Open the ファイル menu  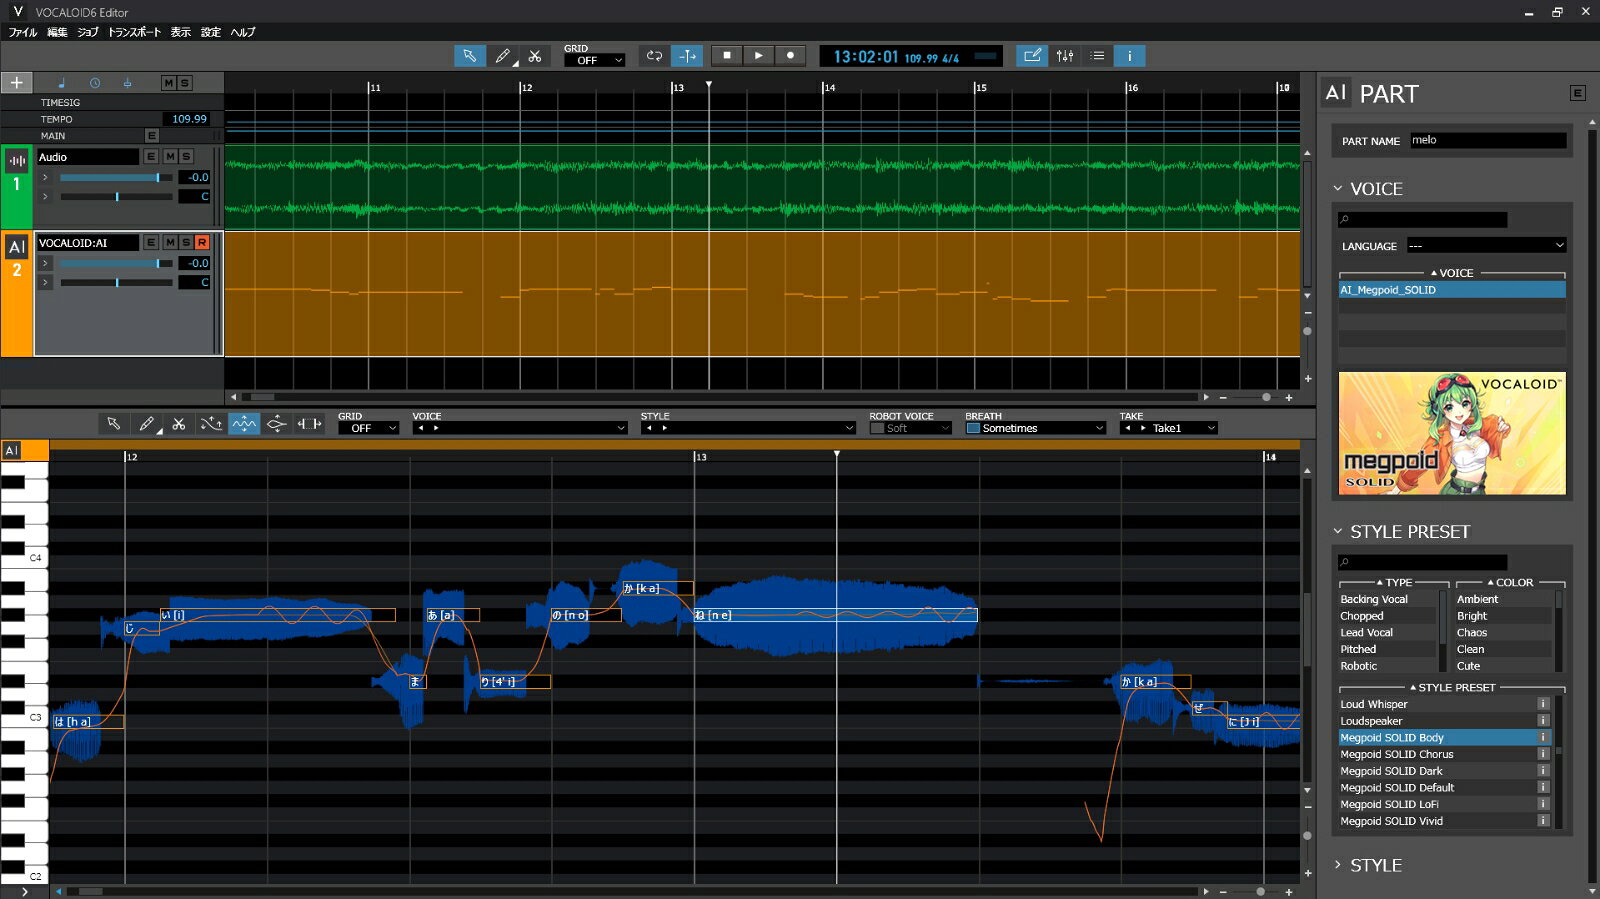click(23, 32)
